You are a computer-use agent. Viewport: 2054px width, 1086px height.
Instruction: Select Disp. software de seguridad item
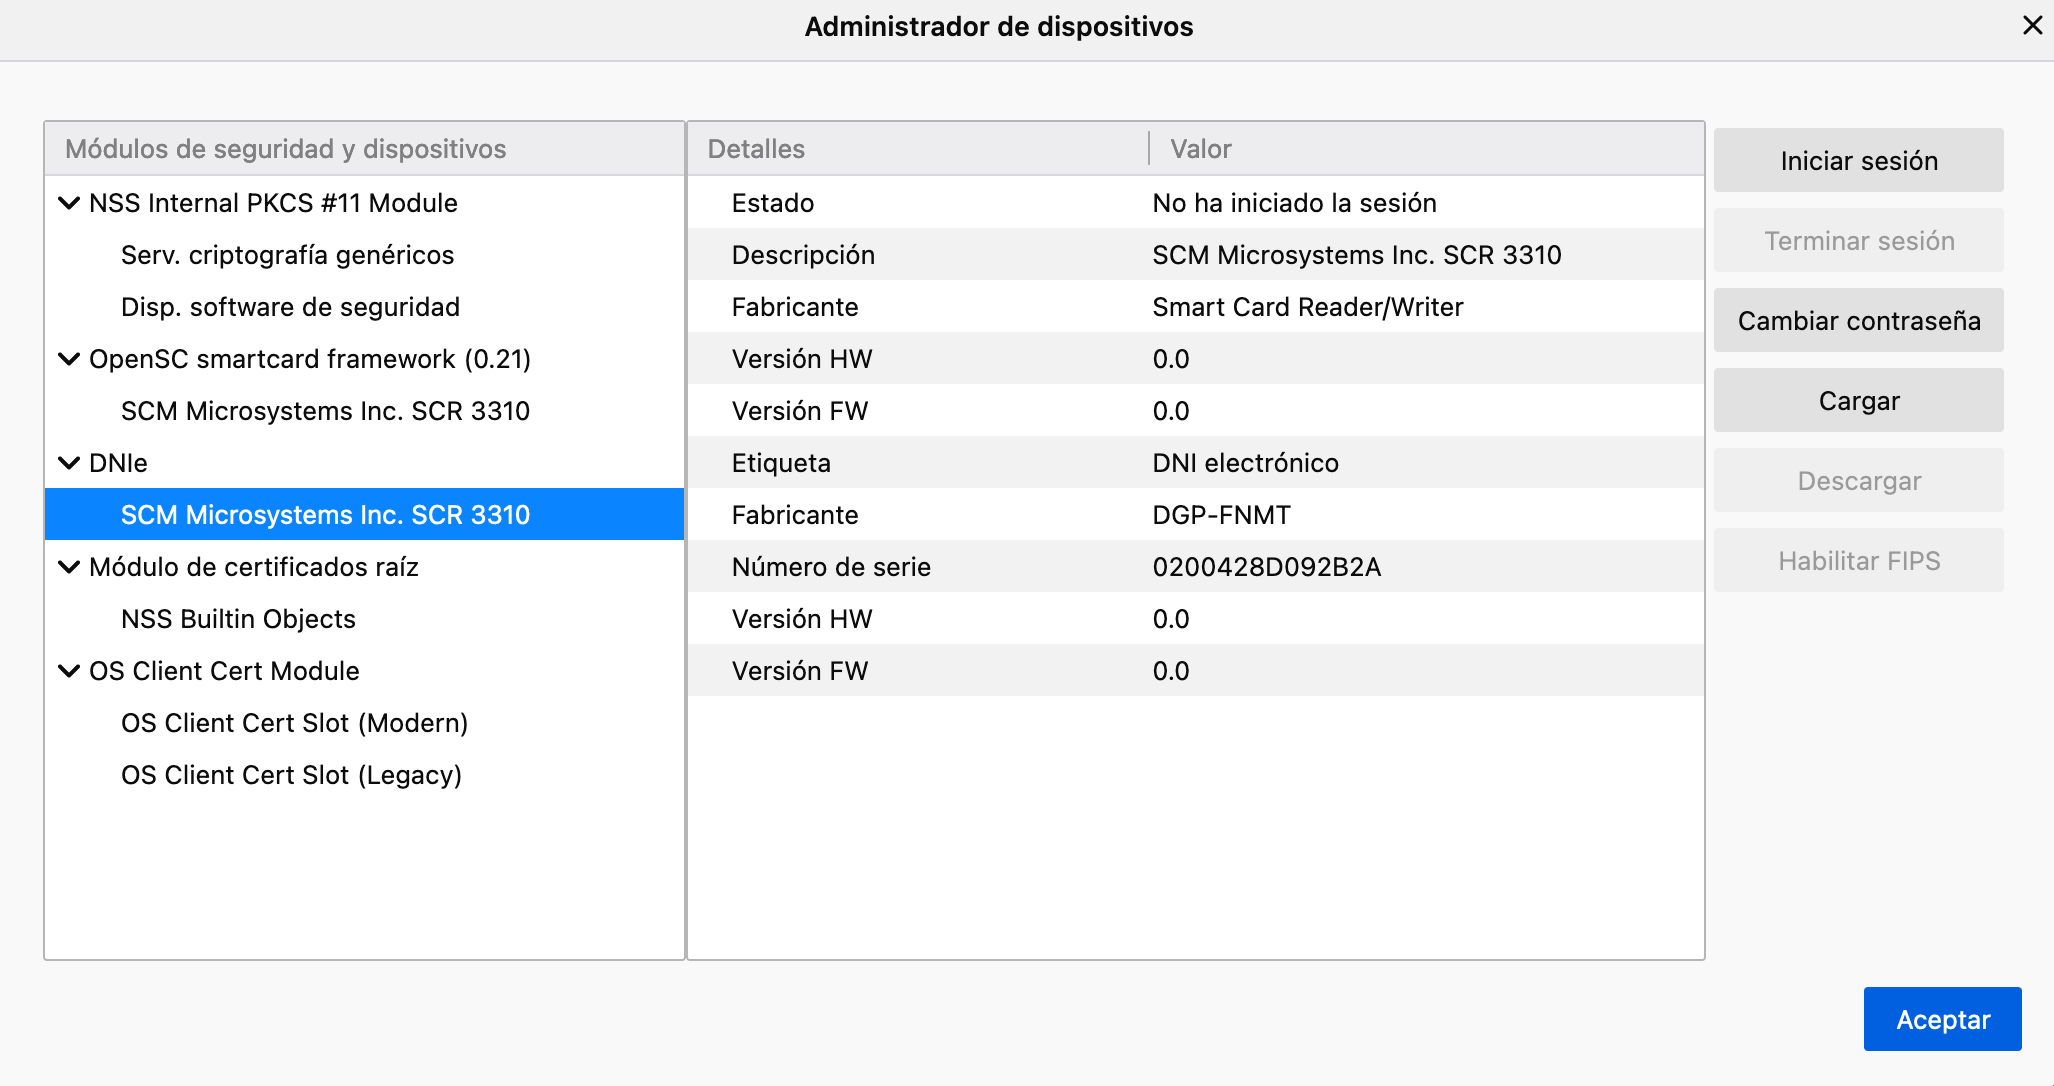tap(290, 307)
